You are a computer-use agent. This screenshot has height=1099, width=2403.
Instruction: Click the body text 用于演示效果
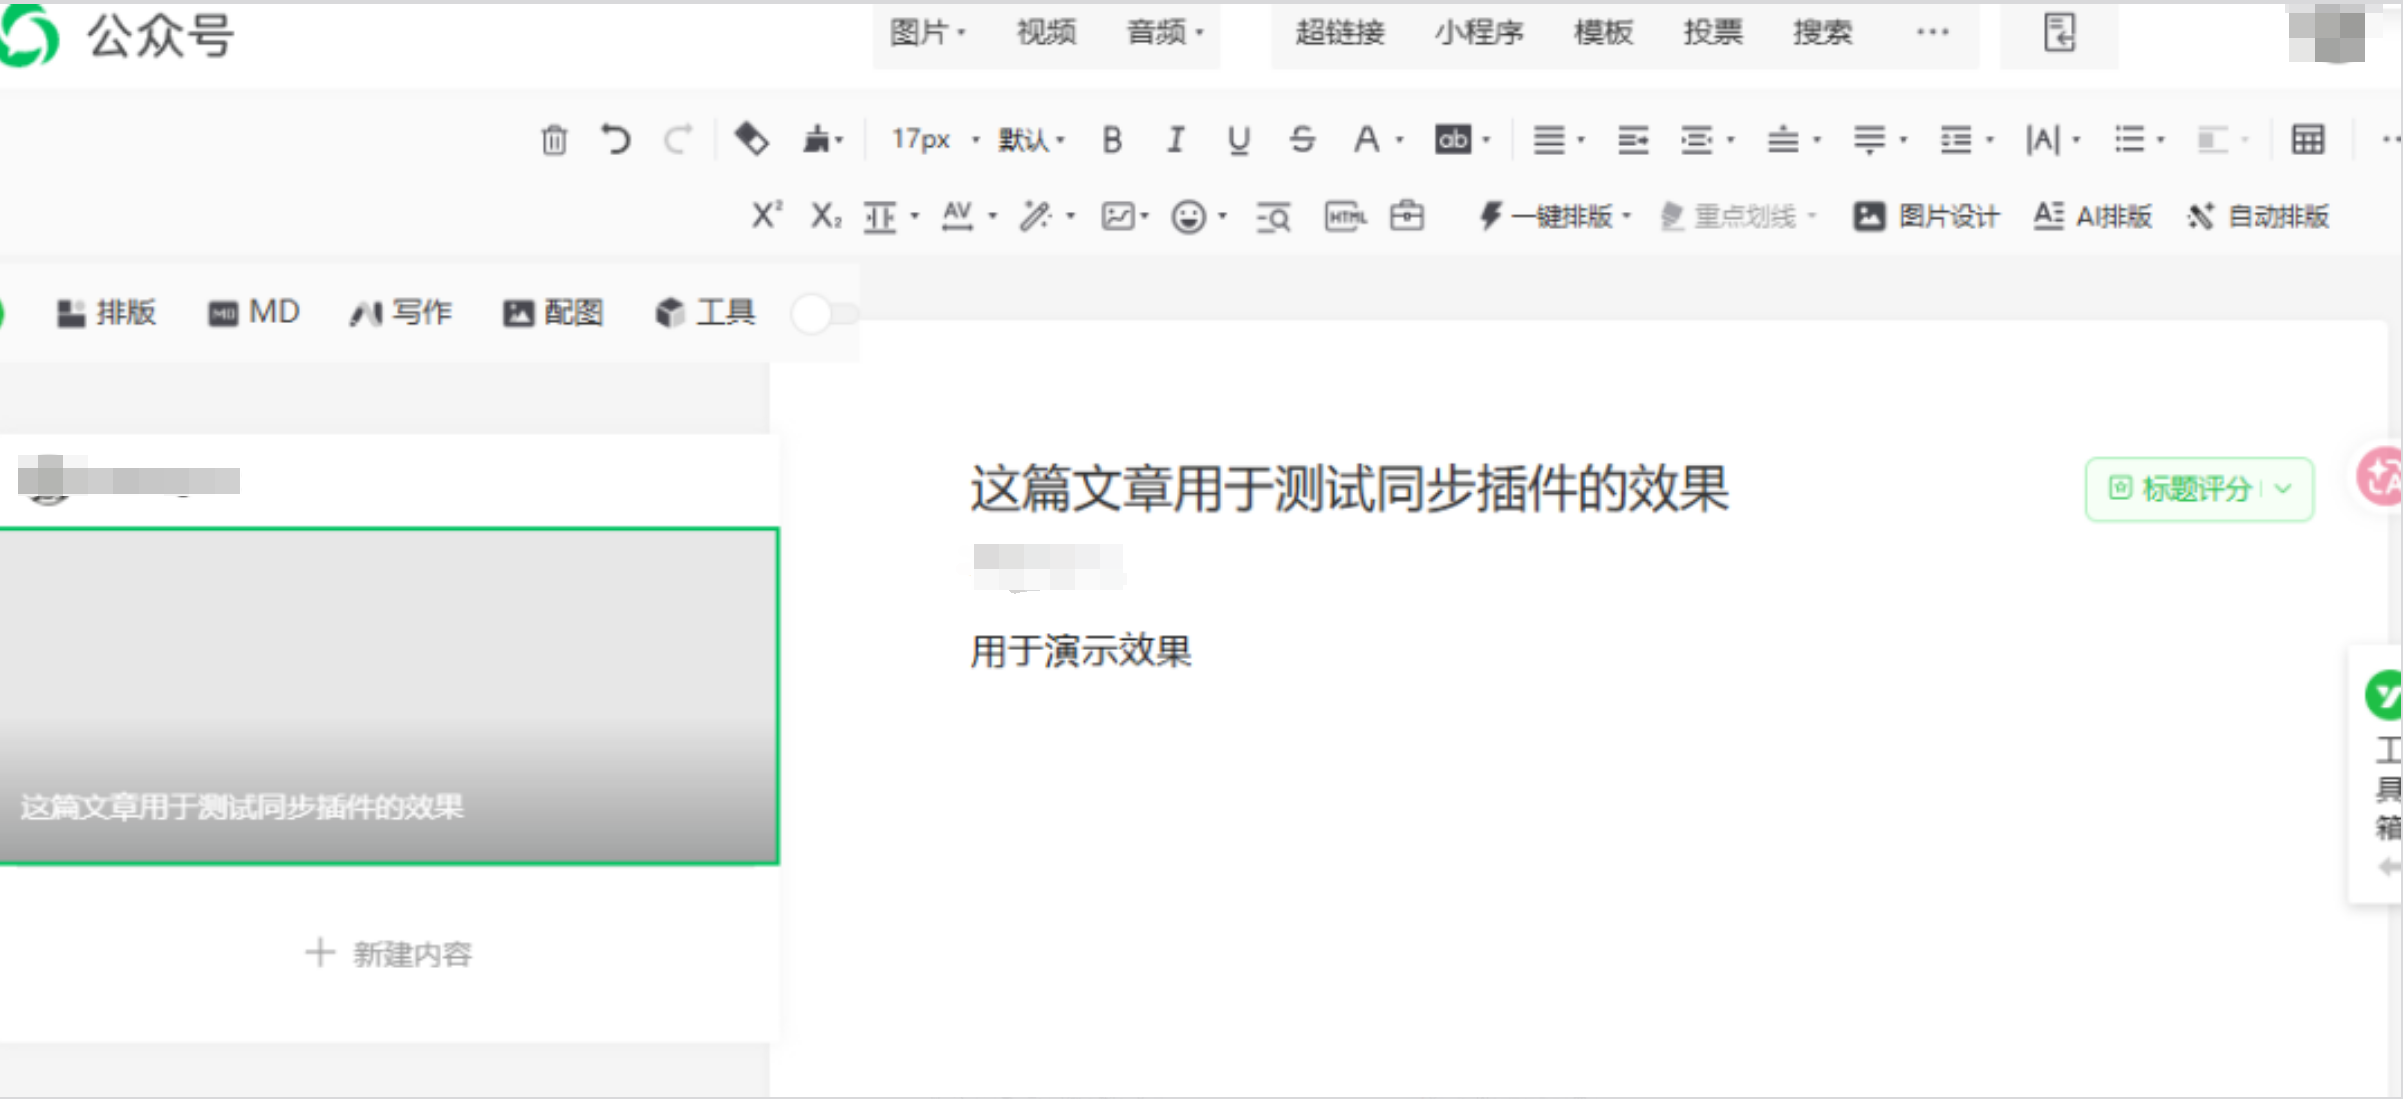(1081, 651)
